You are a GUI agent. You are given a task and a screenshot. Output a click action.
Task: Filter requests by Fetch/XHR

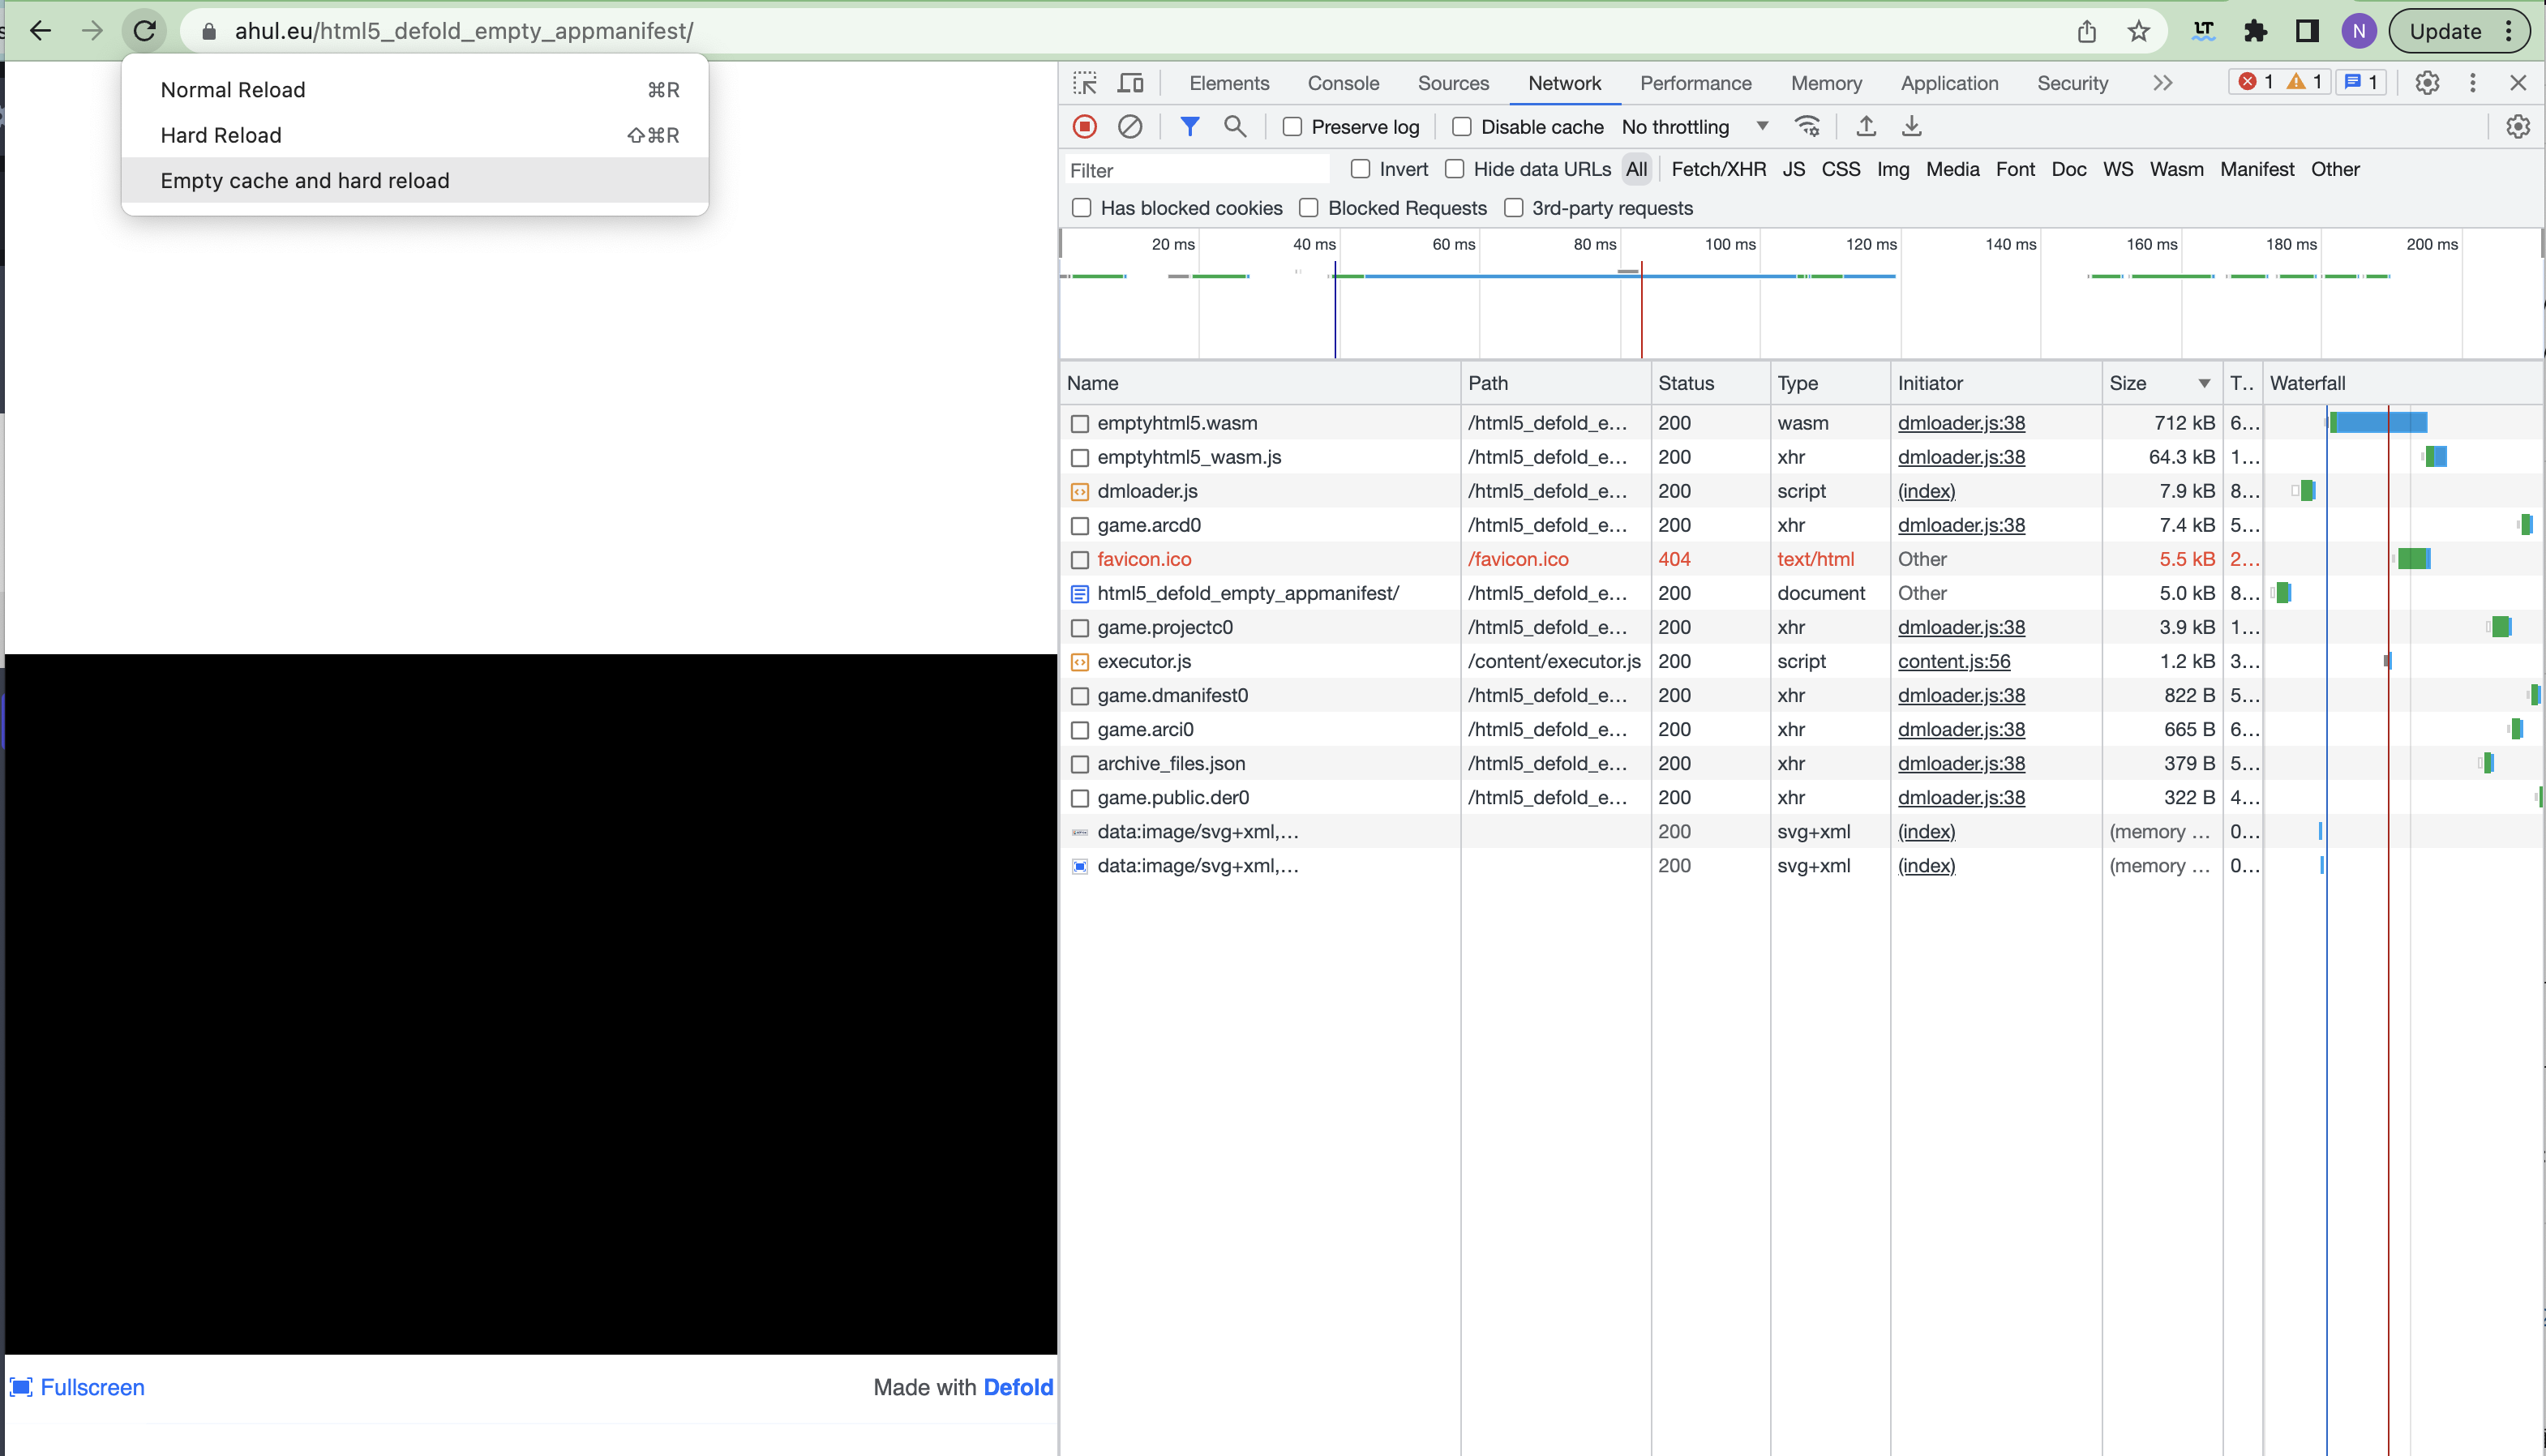[x=1718, y=169]
